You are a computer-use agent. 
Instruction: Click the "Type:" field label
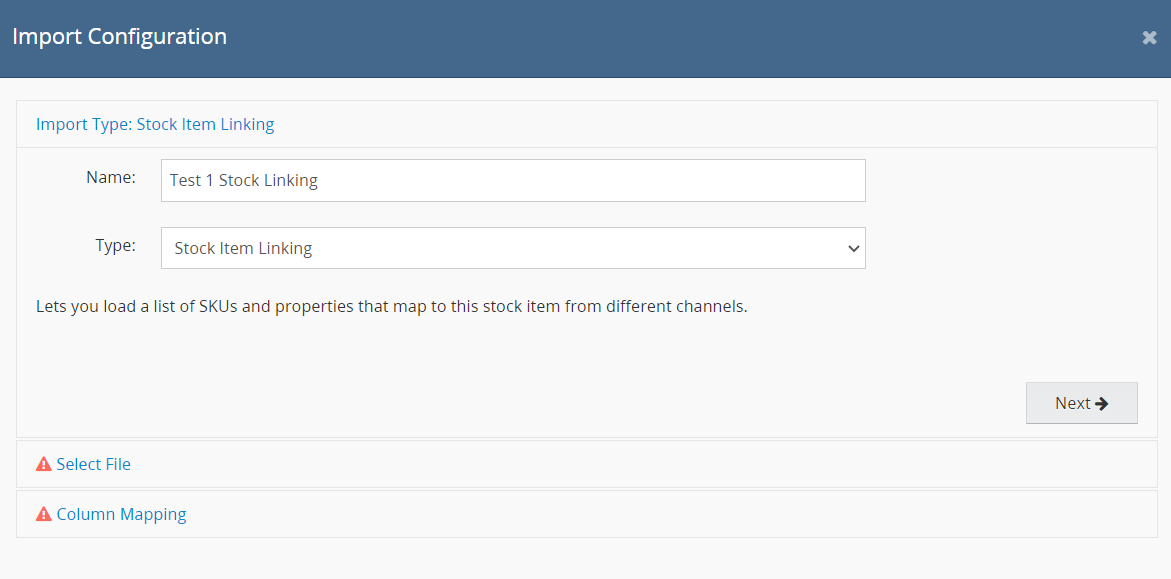pos(115,245)
